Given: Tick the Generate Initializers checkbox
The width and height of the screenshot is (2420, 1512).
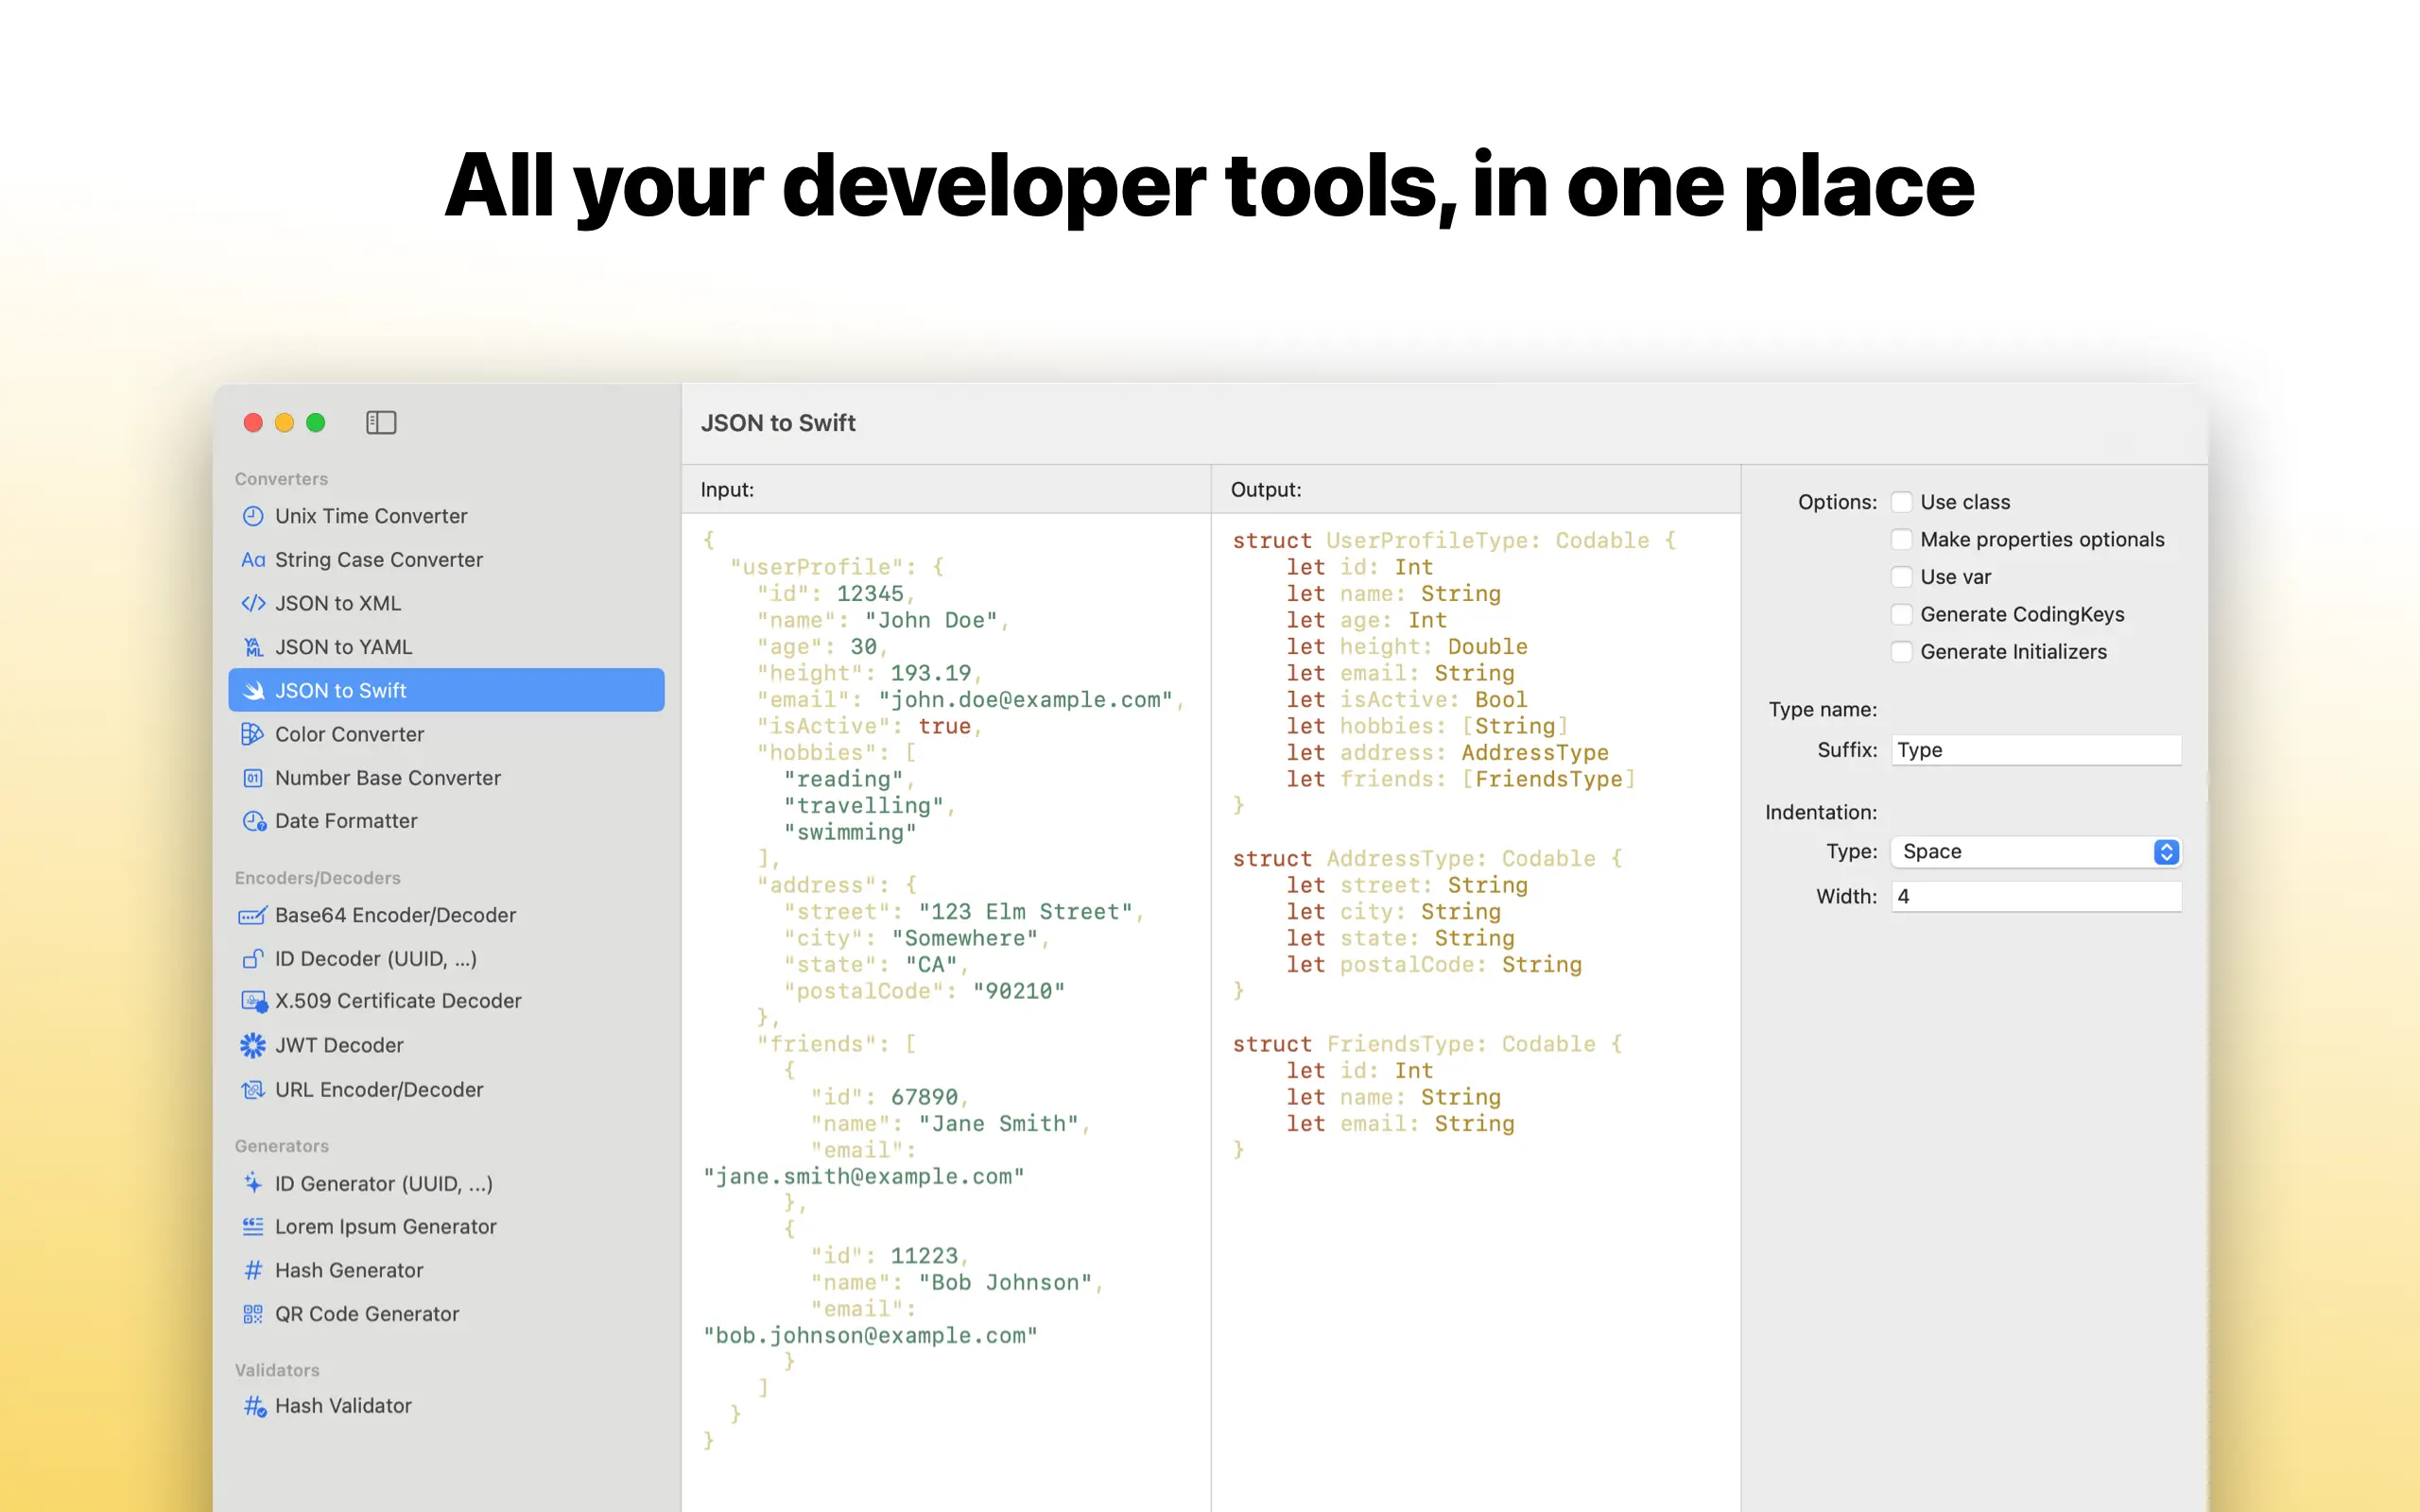Looking at the screenshot, I should pyautogui.click(x=1901, y=652).
